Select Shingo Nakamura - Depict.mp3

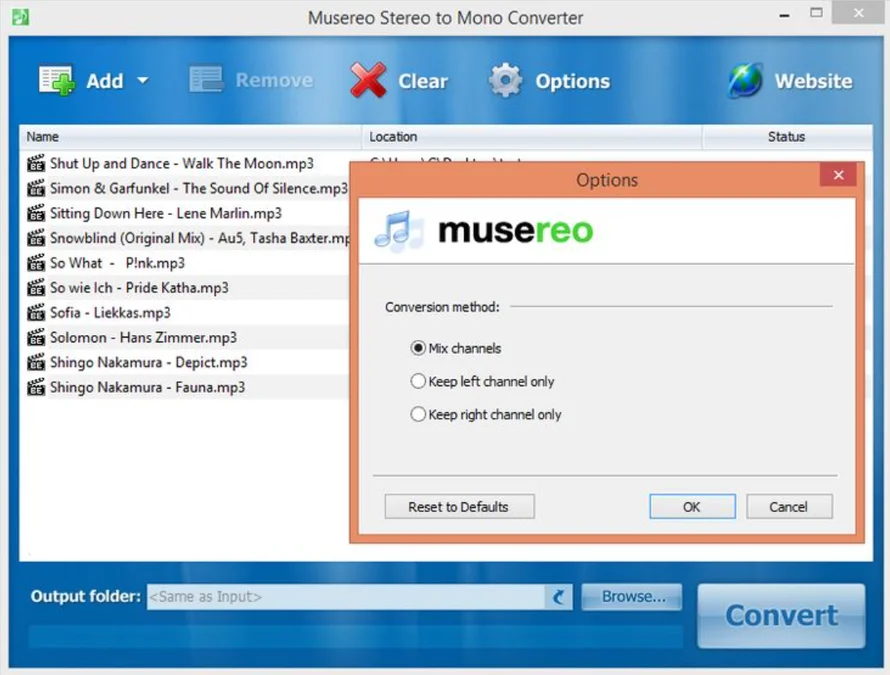point(149,362)
